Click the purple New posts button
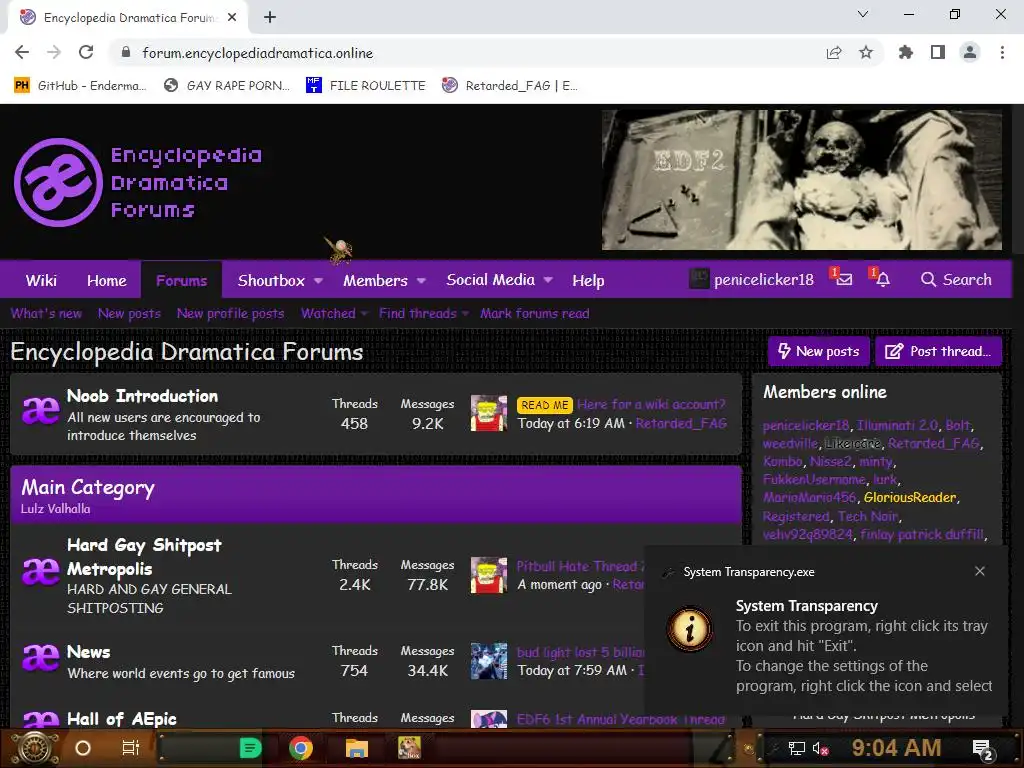 coord(818,351)
